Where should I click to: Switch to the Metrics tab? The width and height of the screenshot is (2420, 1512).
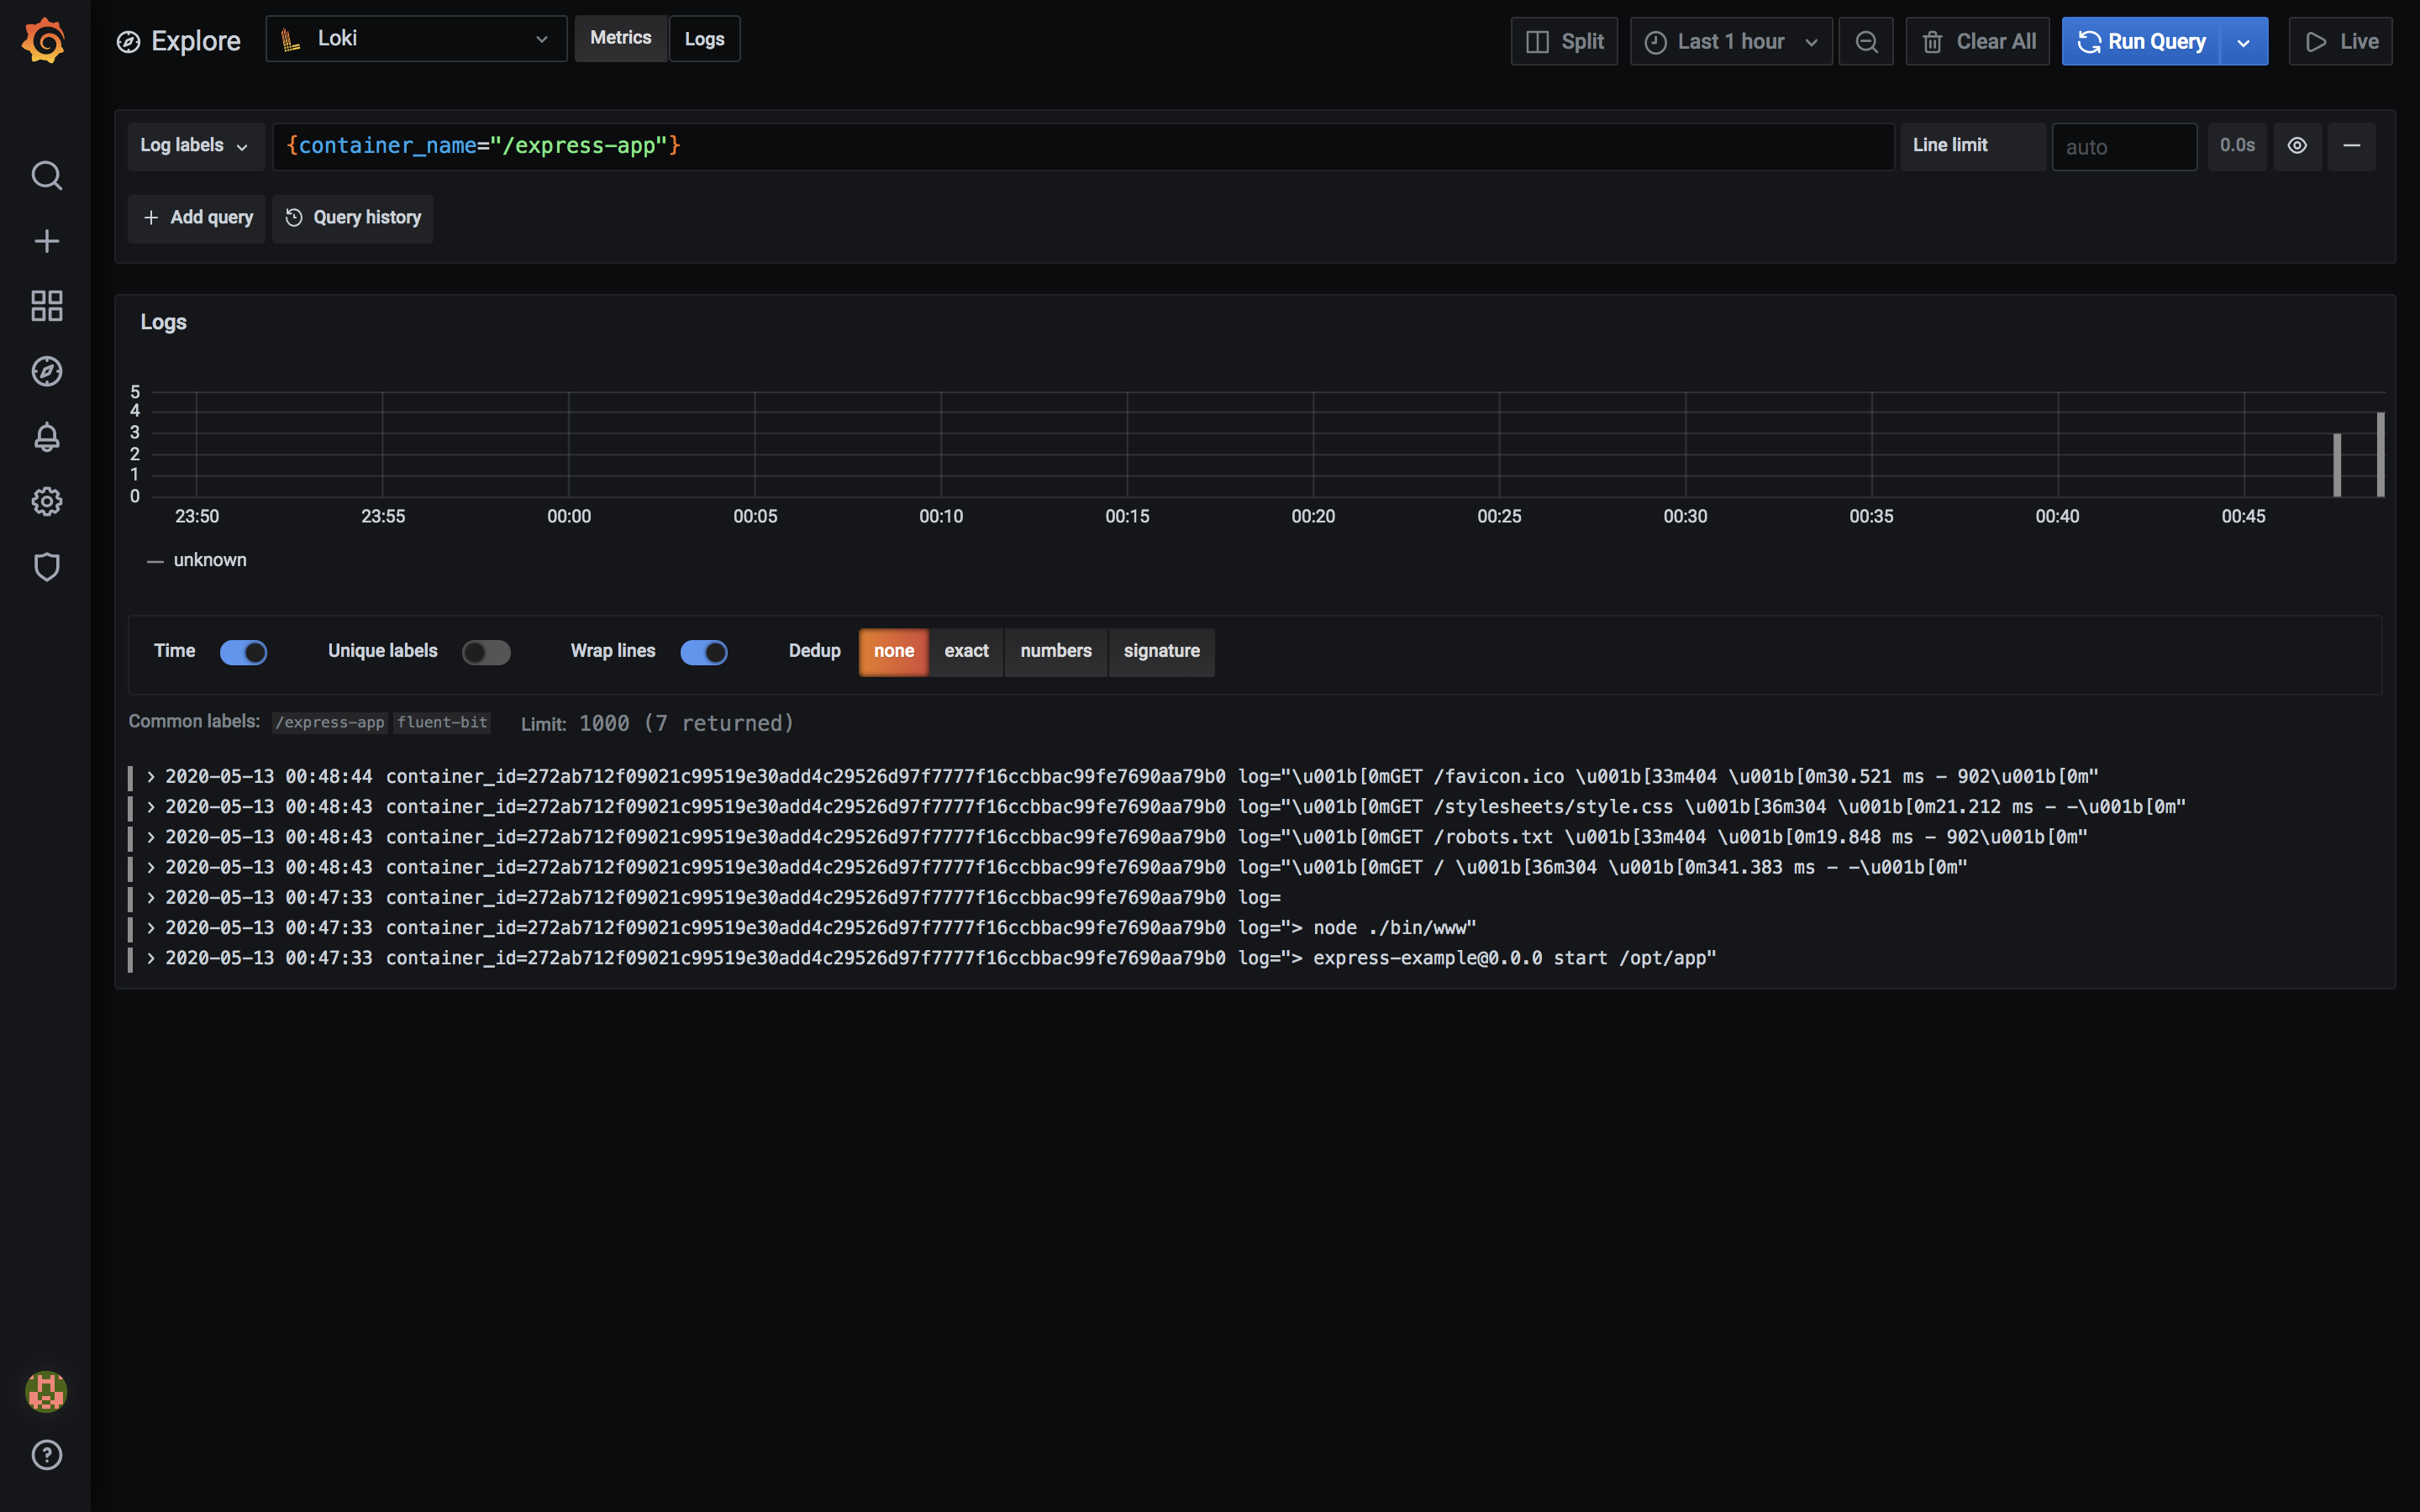point(620,39)
